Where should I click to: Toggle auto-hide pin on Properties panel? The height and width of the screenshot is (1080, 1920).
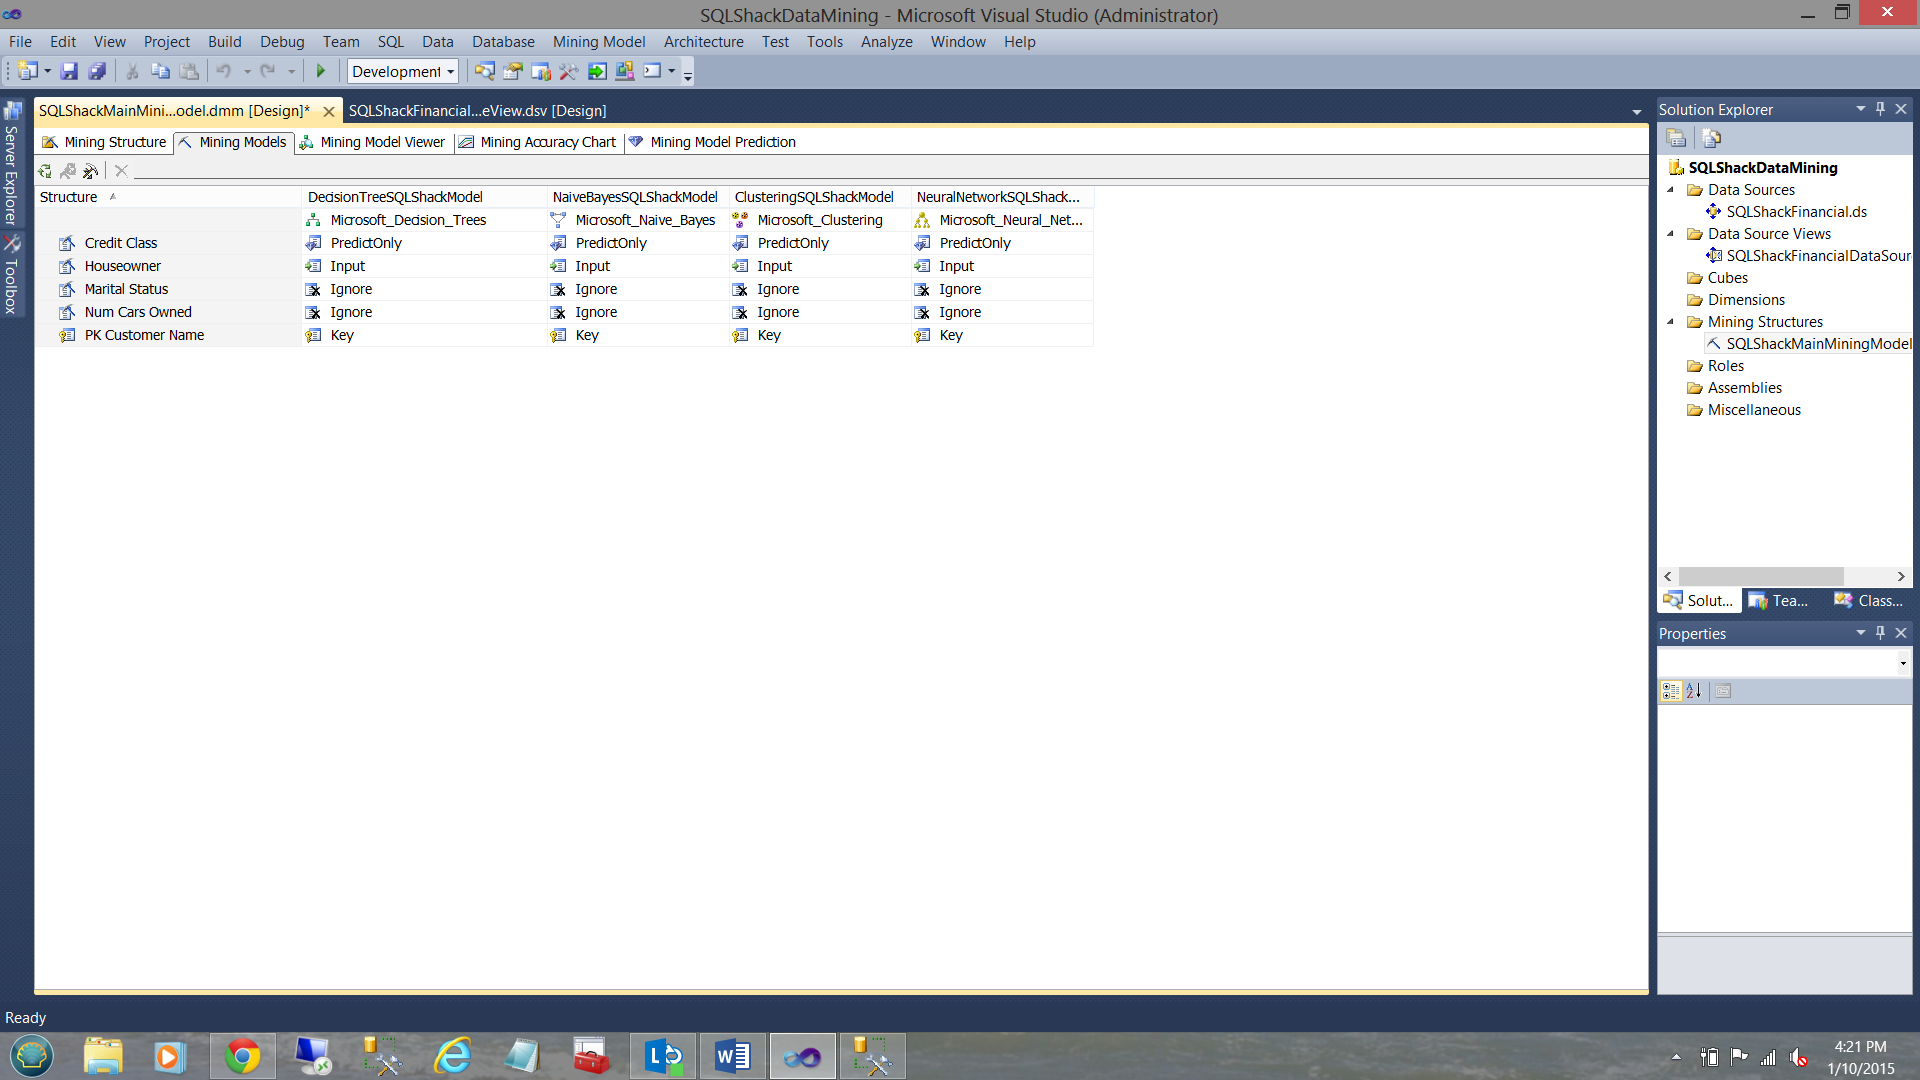click(x=1880, y=633)
